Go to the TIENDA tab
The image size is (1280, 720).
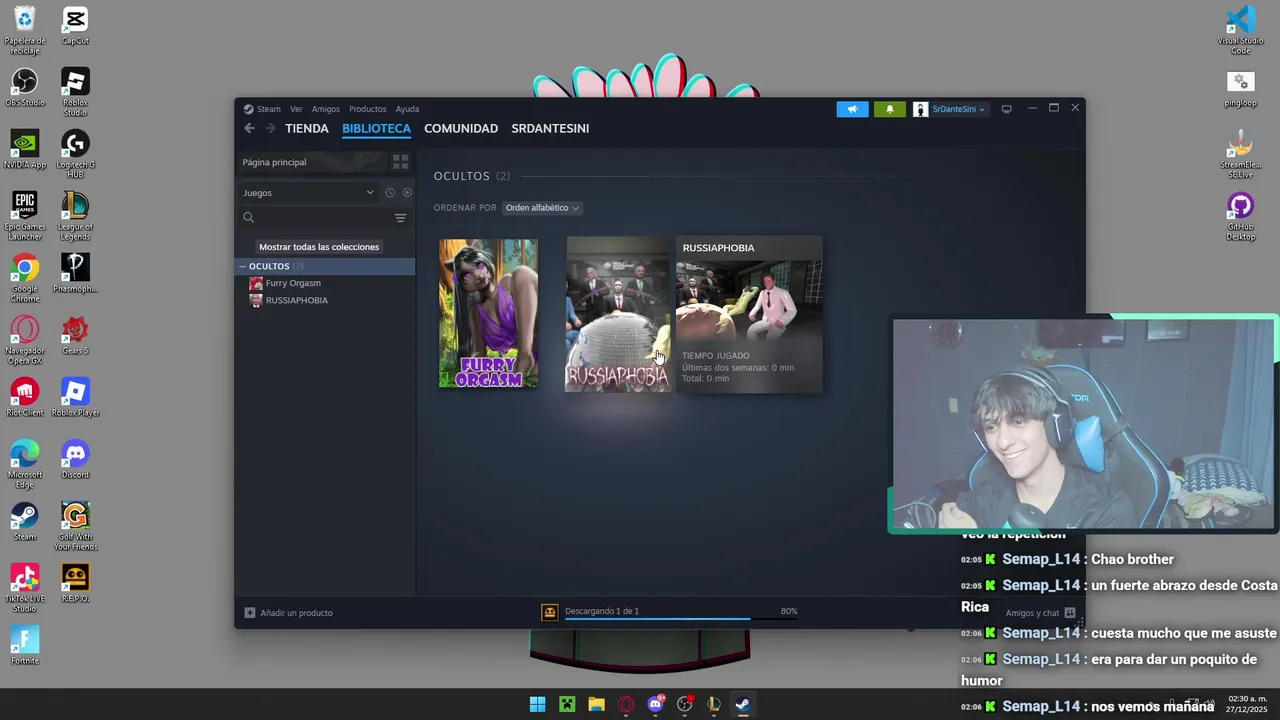[x=306, y=128]
